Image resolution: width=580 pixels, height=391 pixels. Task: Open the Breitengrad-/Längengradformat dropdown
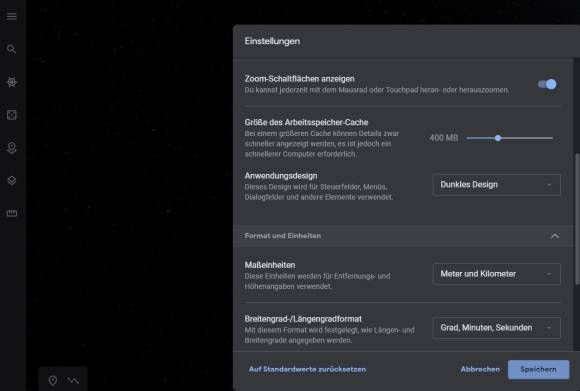point(496,328)
